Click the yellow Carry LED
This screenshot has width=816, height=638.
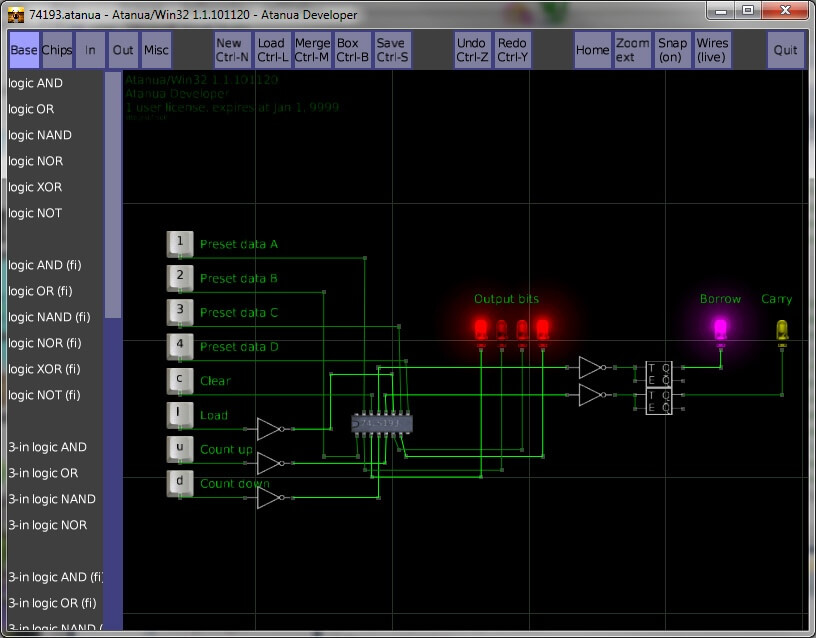click(782, 329)
